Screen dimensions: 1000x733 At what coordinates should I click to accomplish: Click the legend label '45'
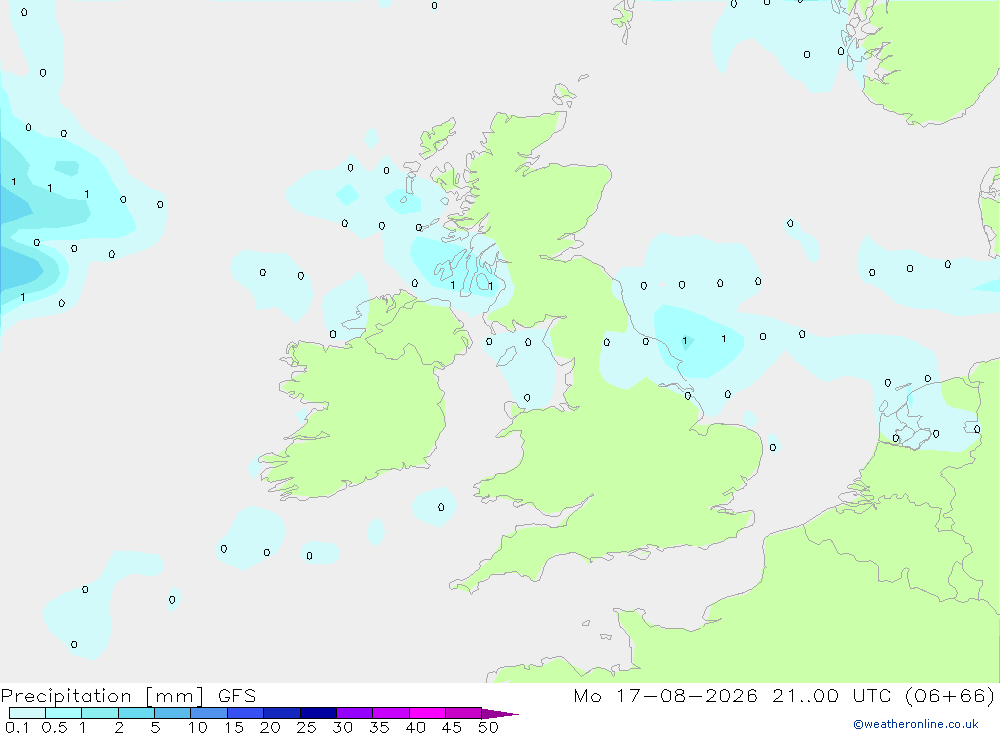click(x=452, y=727)
